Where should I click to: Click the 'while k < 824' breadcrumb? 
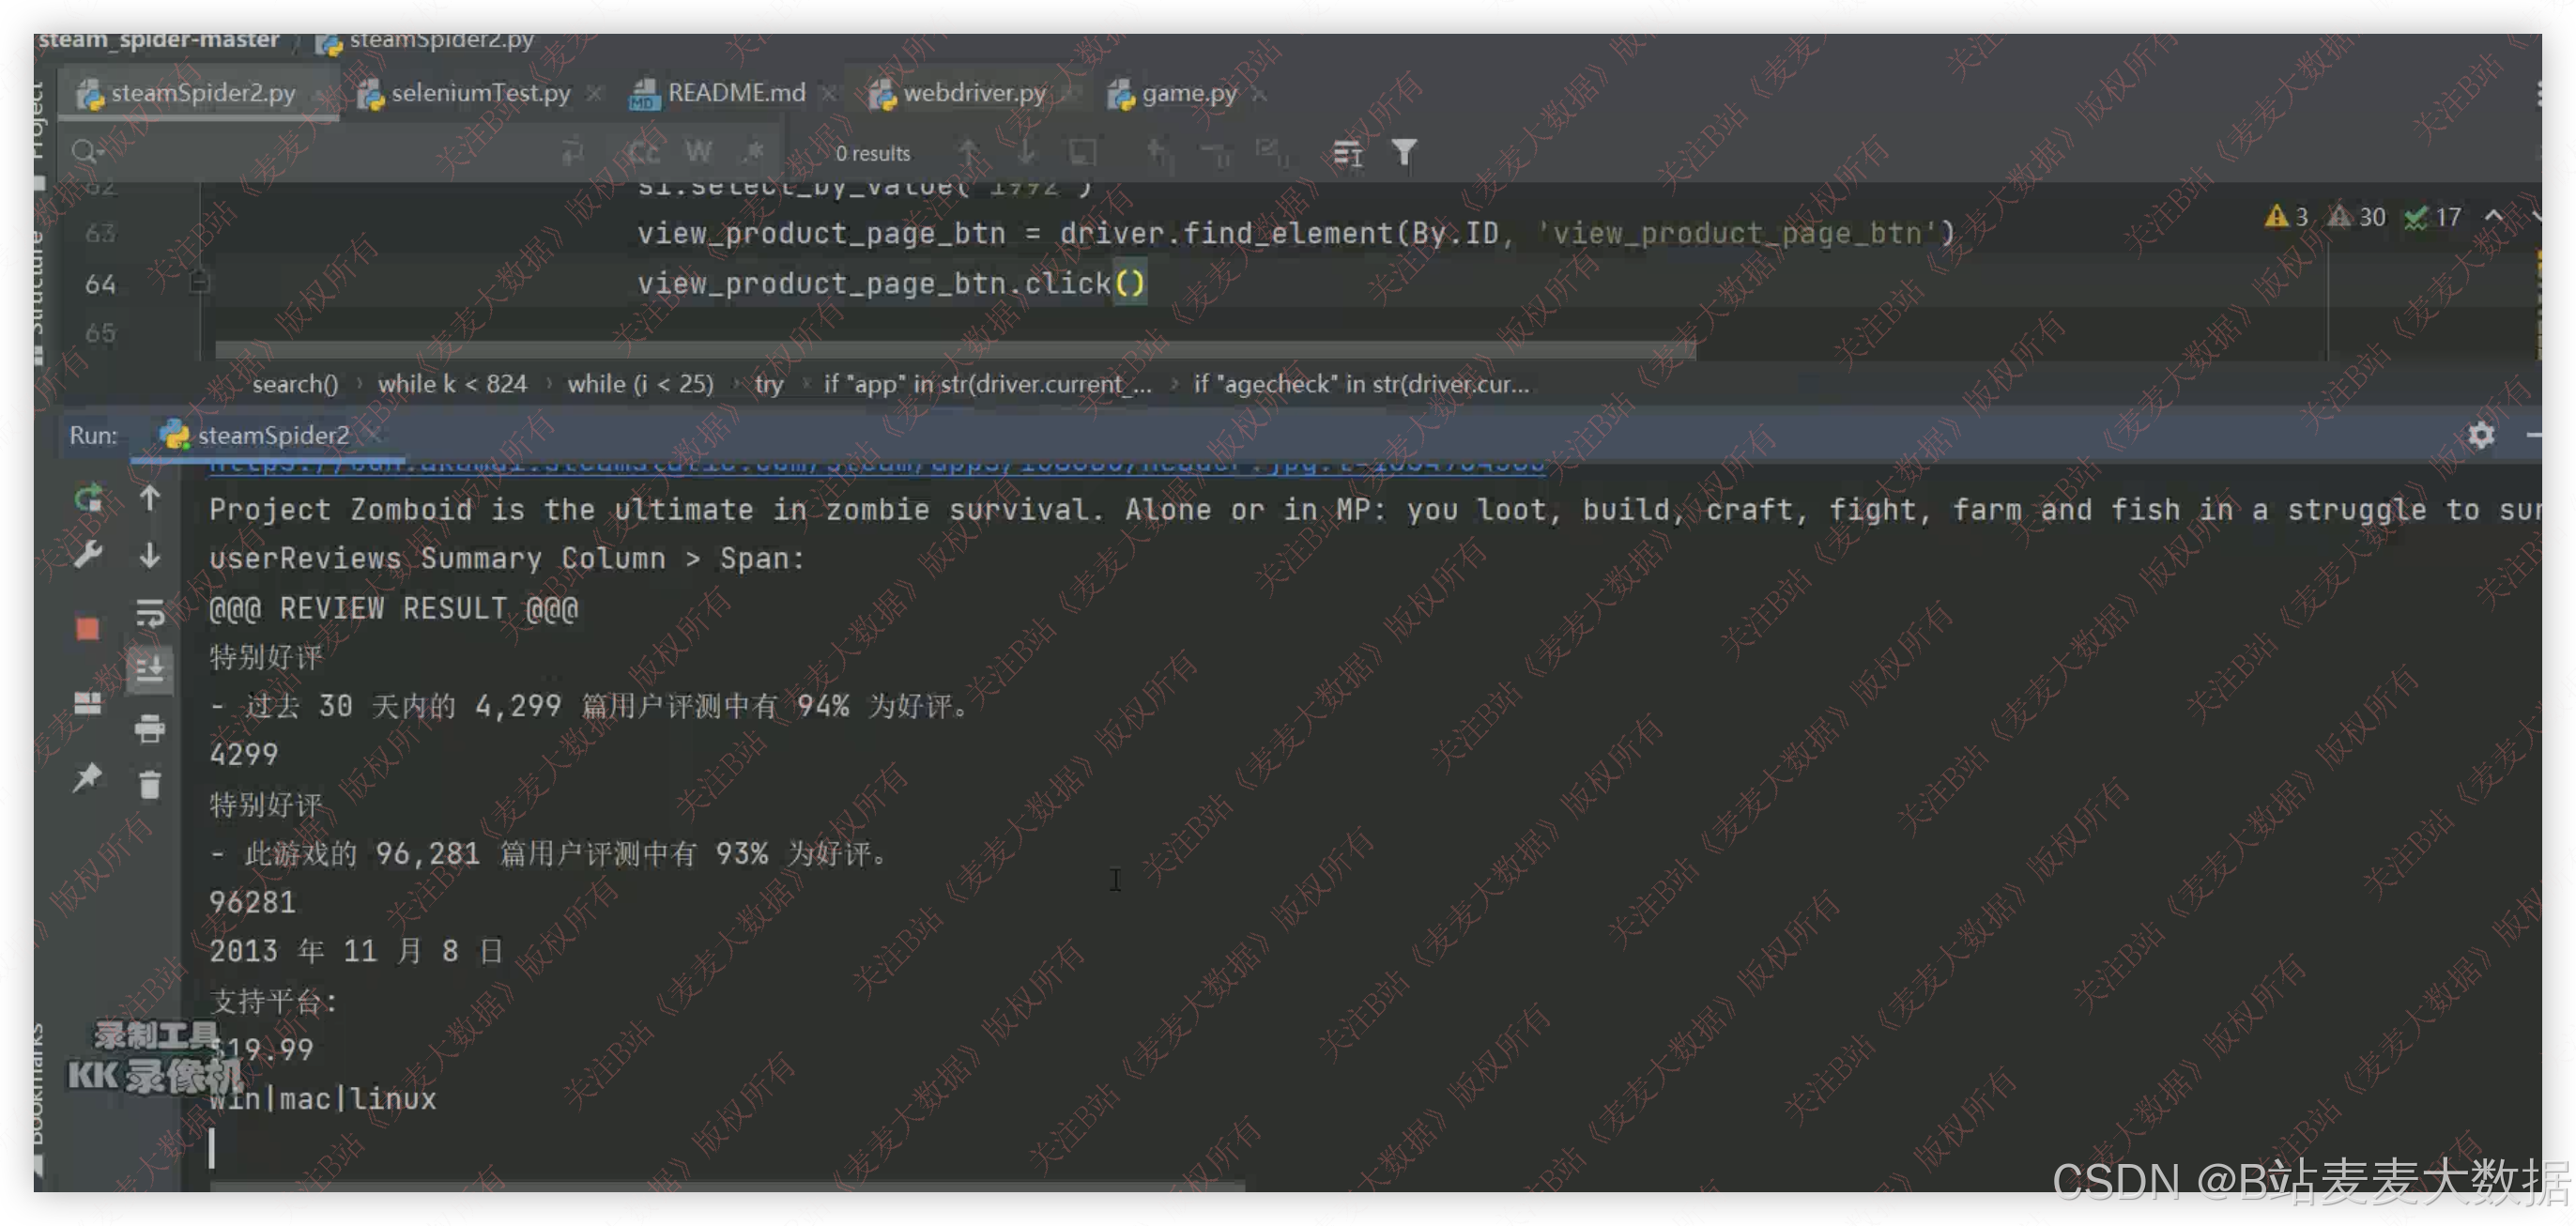pos(452,384)
